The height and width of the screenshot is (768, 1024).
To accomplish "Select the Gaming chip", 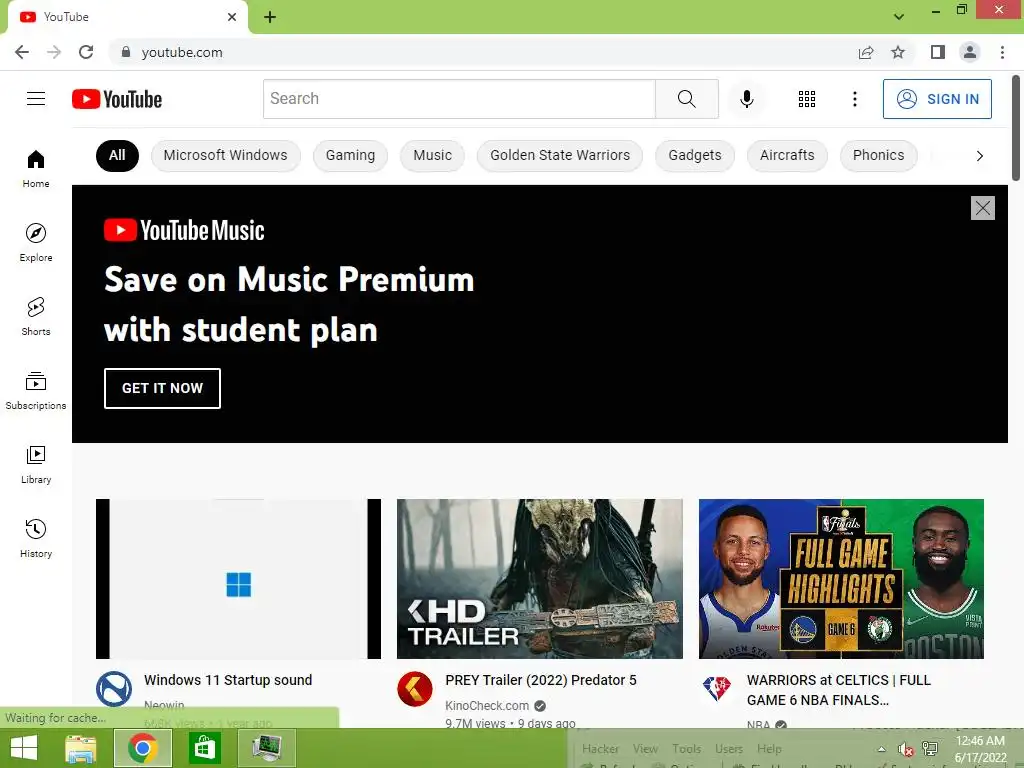I will pyautogui.click(x=350, y=155).
